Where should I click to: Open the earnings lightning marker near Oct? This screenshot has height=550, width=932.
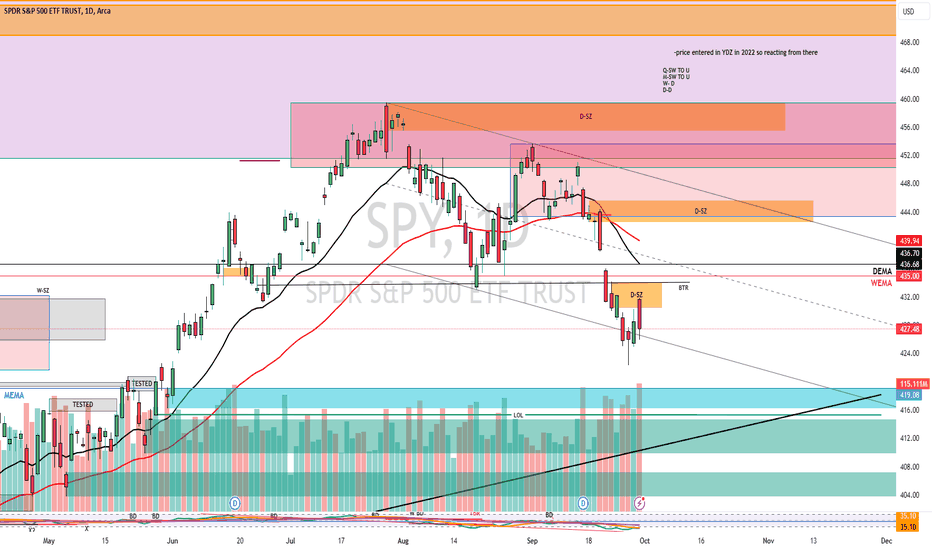tap(639, 503)
